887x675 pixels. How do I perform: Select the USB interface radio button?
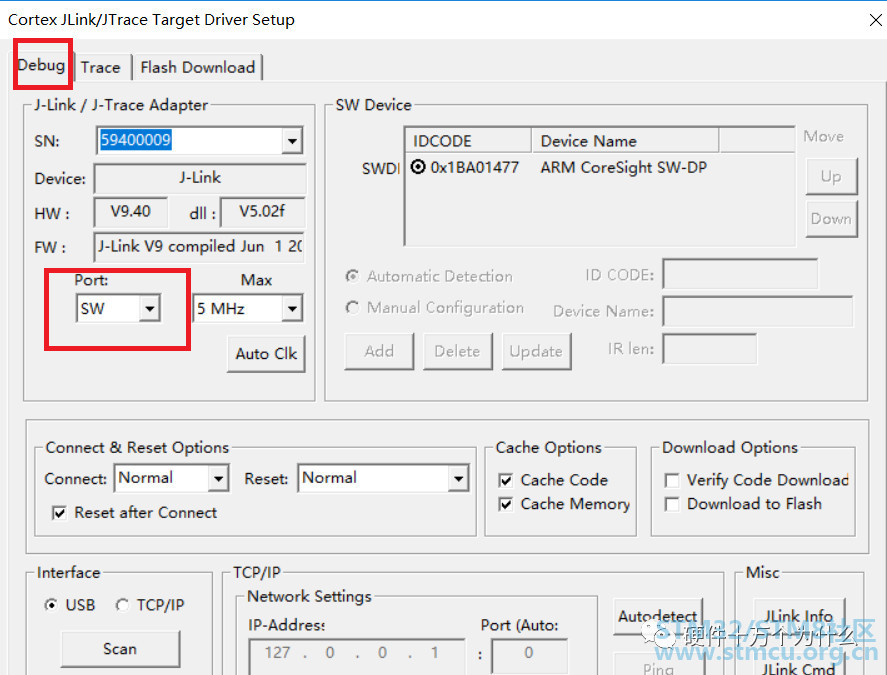pyautogui.click(x=51, y=605)
